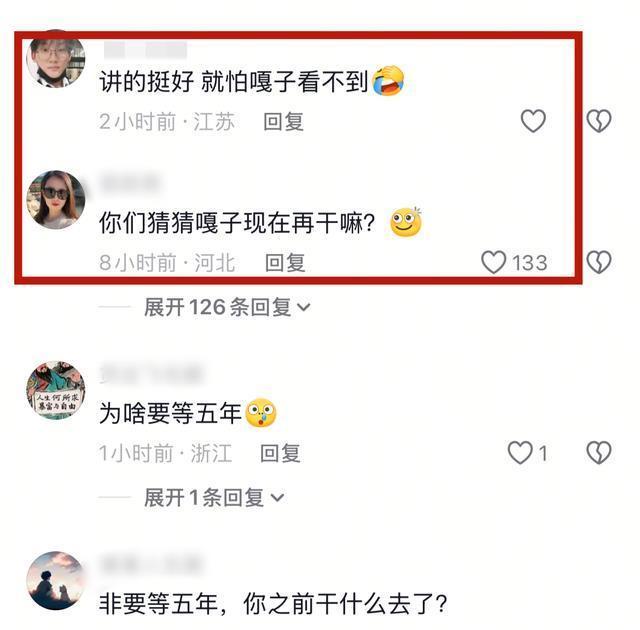Select comment text 非要等五年，你之前干什么去了
This screenshot has height=630, width=640.
273,604
